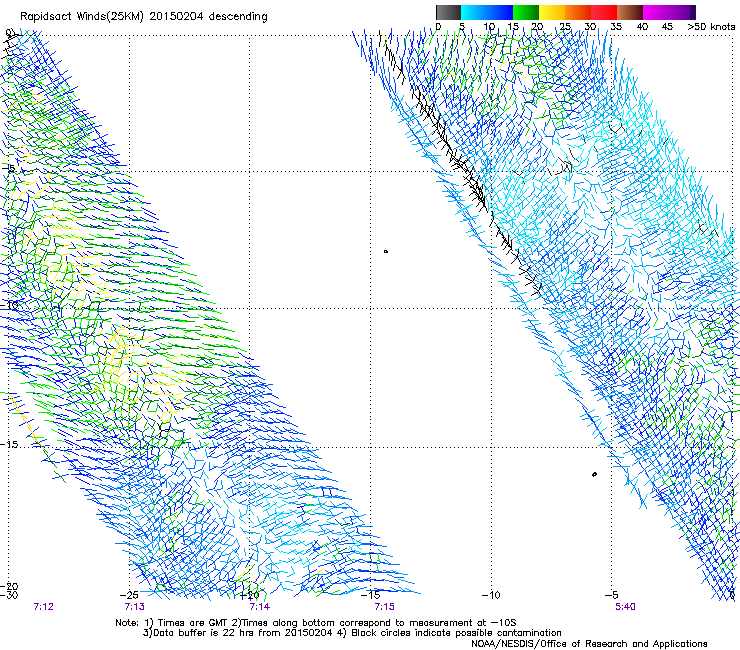This screenshot has height=650, width=740.
Task: Click the yellow 20-25 knots legend swatch
Action: pyautogui.click(x=552, y=12)
